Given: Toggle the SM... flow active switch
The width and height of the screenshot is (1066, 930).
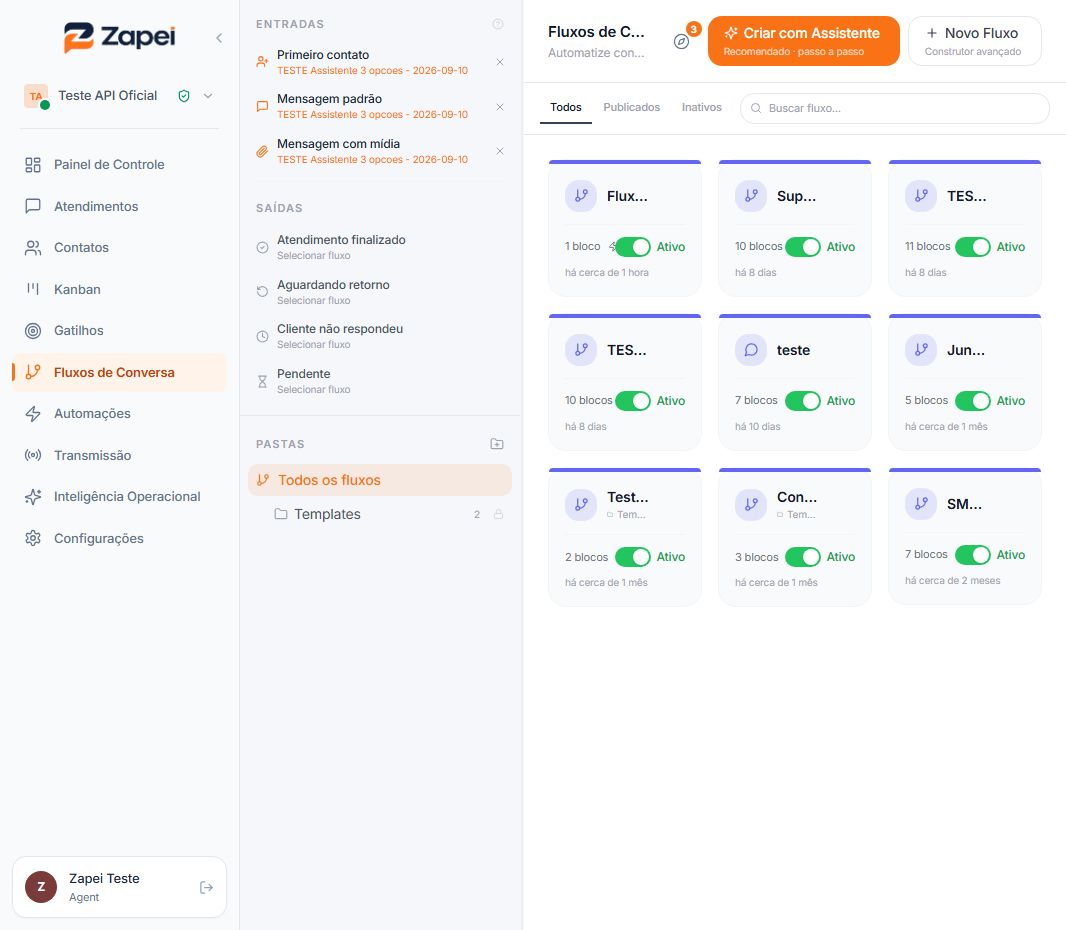Looking at the screenshot, I should click(x=973, y=555).
